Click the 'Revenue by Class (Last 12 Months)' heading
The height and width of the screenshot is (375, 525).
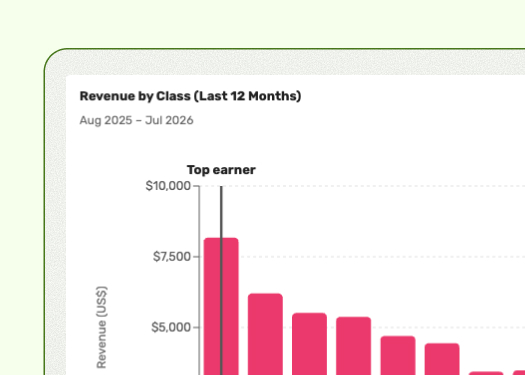click(190, 96)
